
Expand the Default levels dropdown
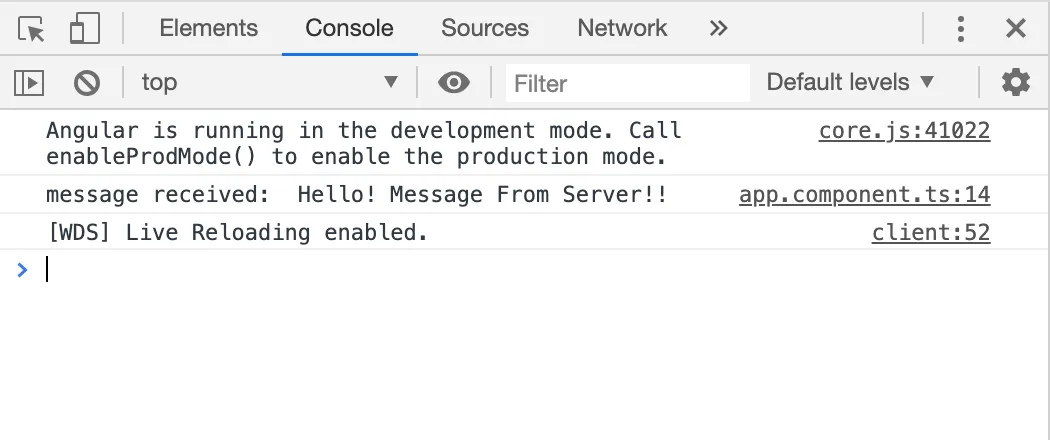click(850, 83)
